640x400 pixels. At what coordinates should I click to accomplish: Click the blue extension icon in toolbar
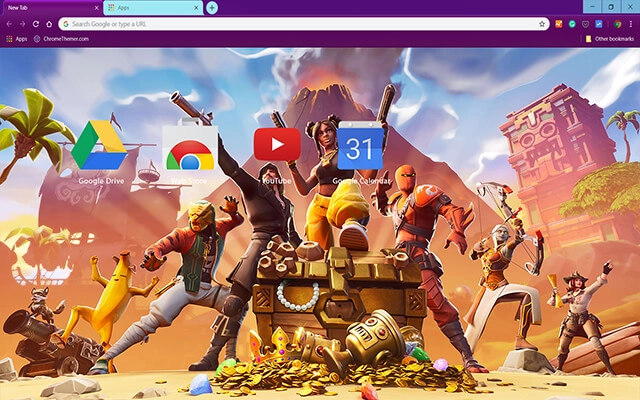click(x=599, y=24)
